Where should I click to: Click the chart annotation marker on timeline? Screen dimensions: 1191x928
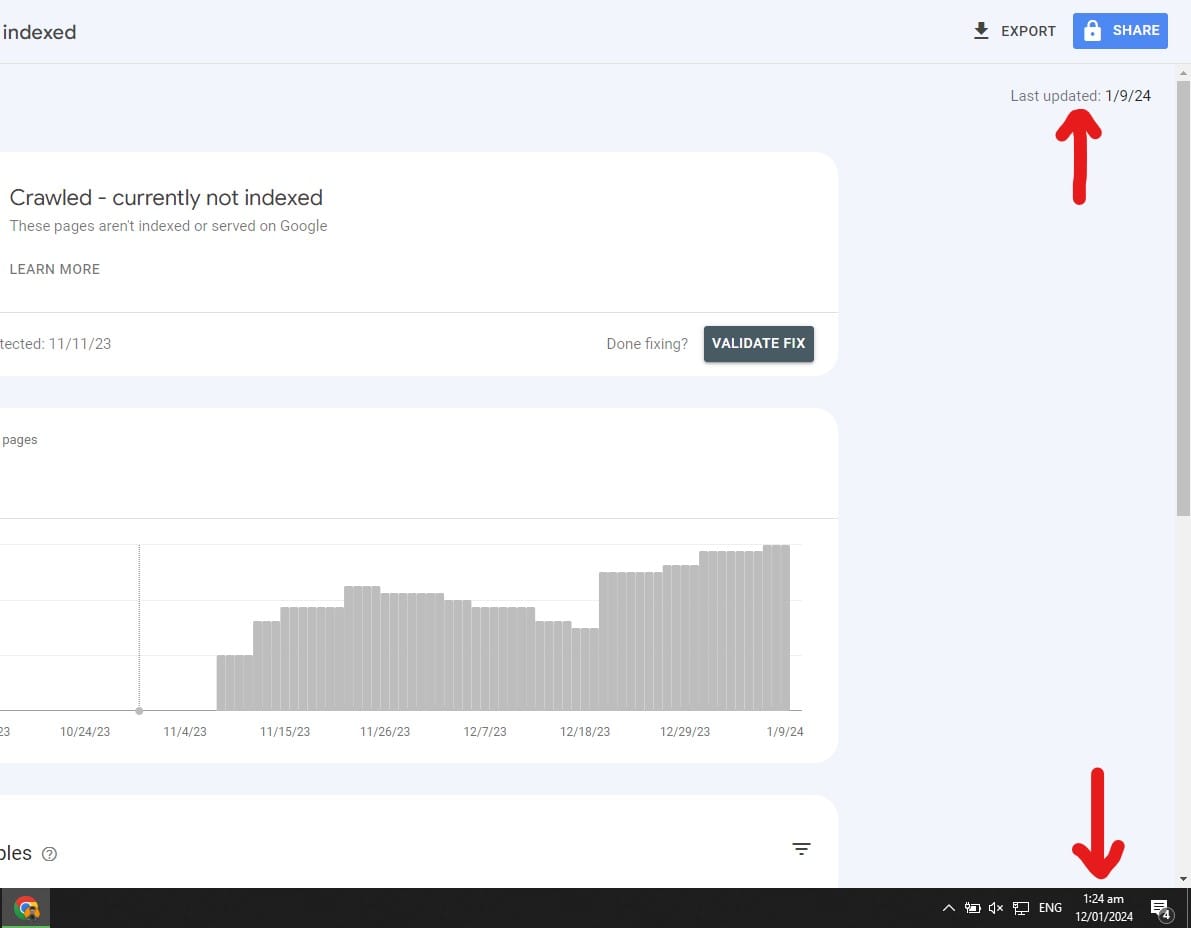point(139,711)
